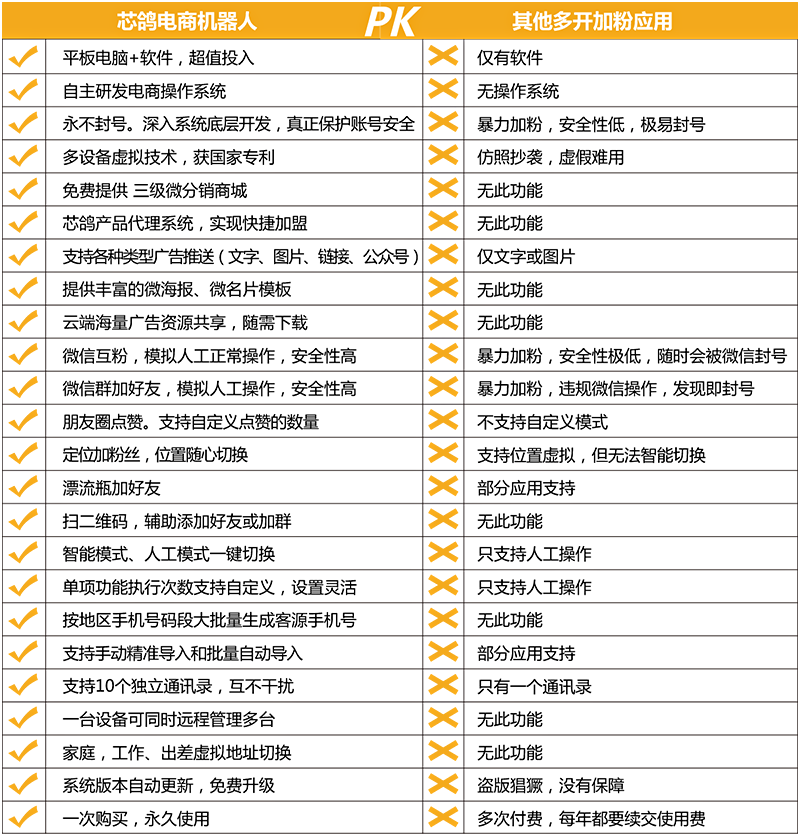The image size is (800, 837).
Task: Select the text 单项功能执行次数支持自定义，设置灵活
Action: [209, 587]
